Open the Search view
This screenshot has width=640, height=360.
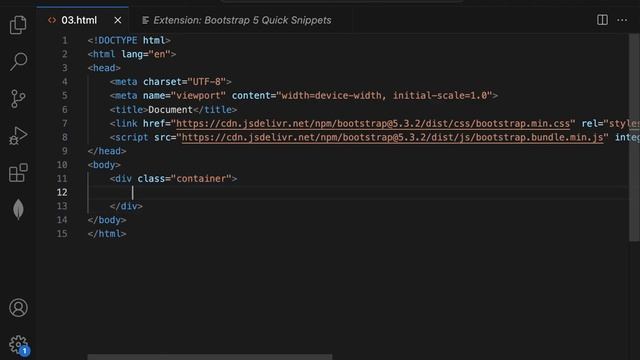click(18, 62)
